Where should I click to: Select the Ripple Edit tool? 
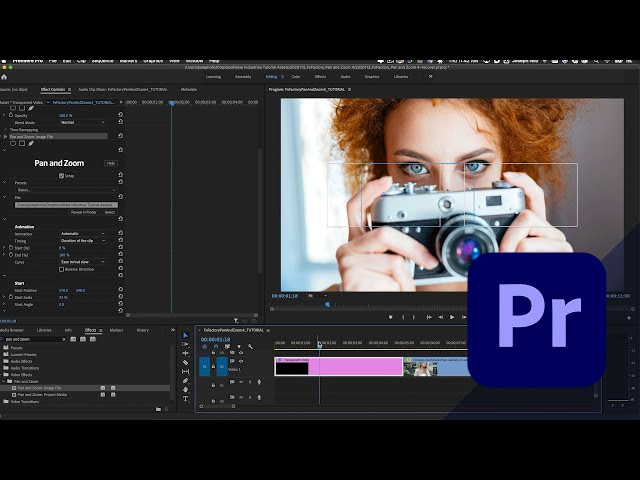(185, 353)
